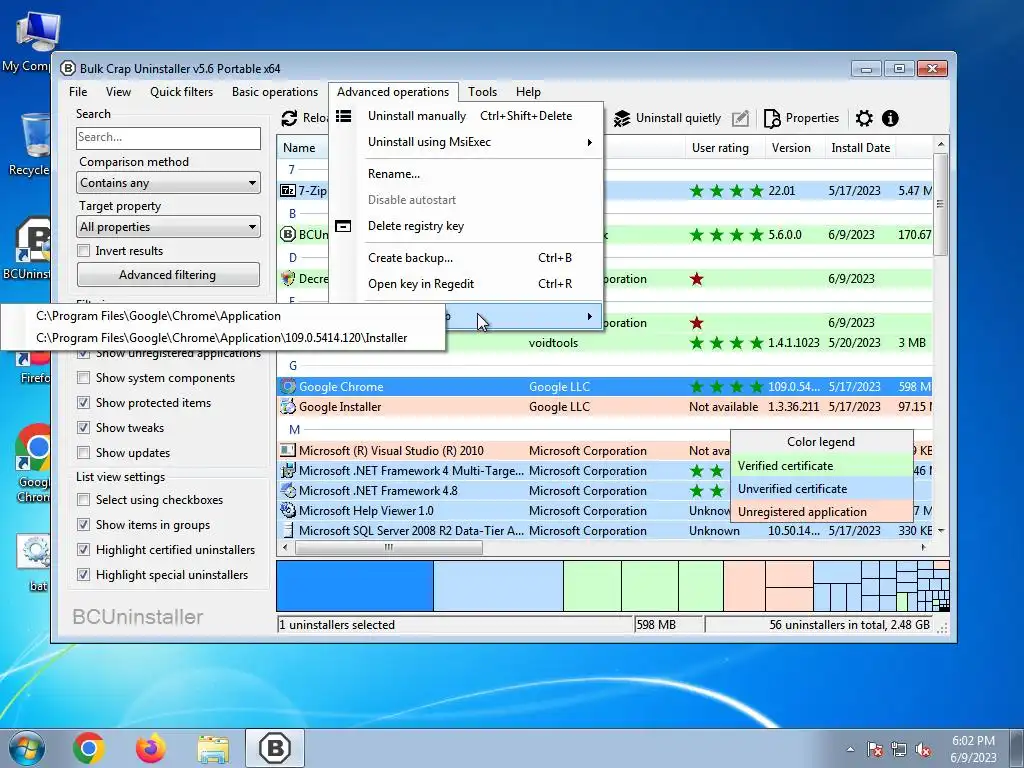Open the Comparison method dropdown

click(168, 183)
